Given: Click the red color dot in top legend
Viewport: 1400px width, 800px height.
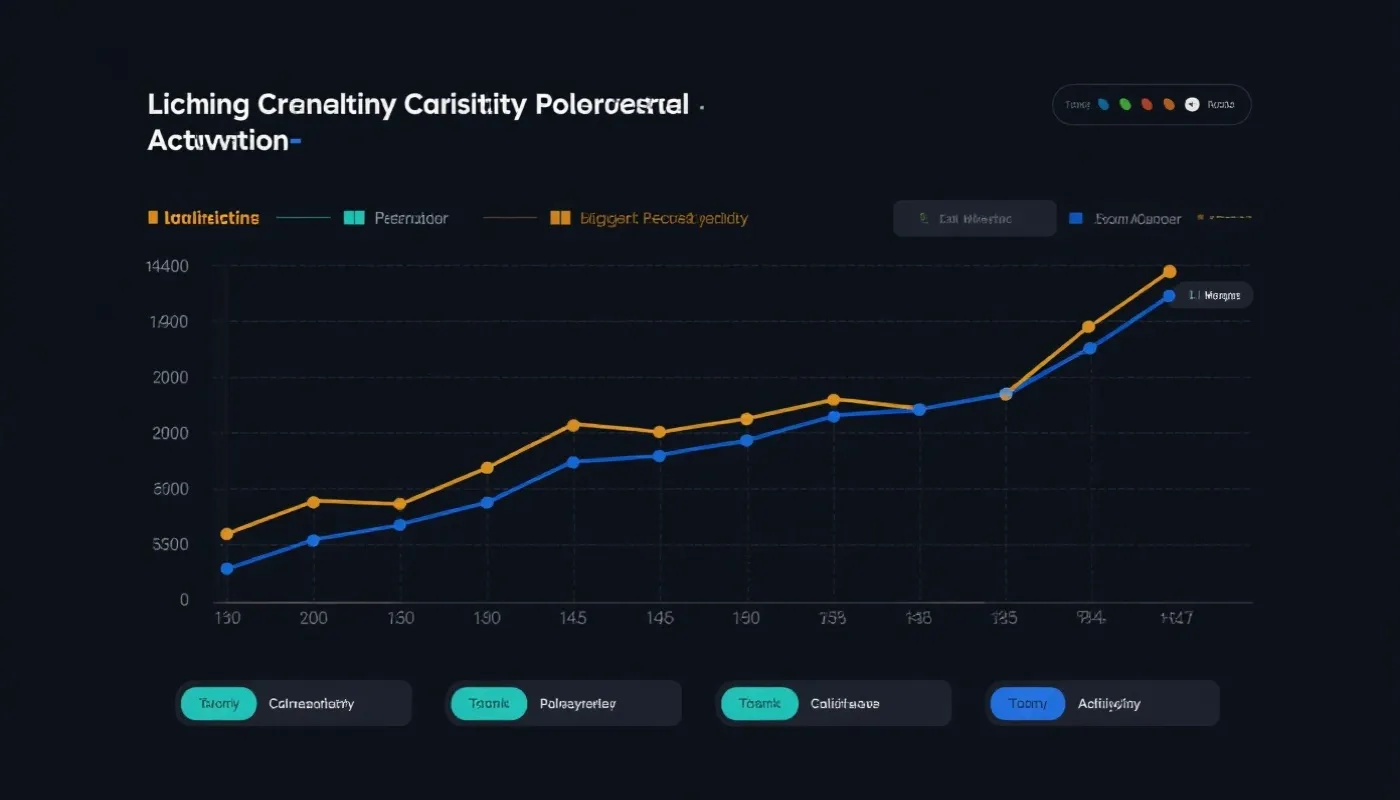Looking at the screenshot, I should coord(1147,104).
